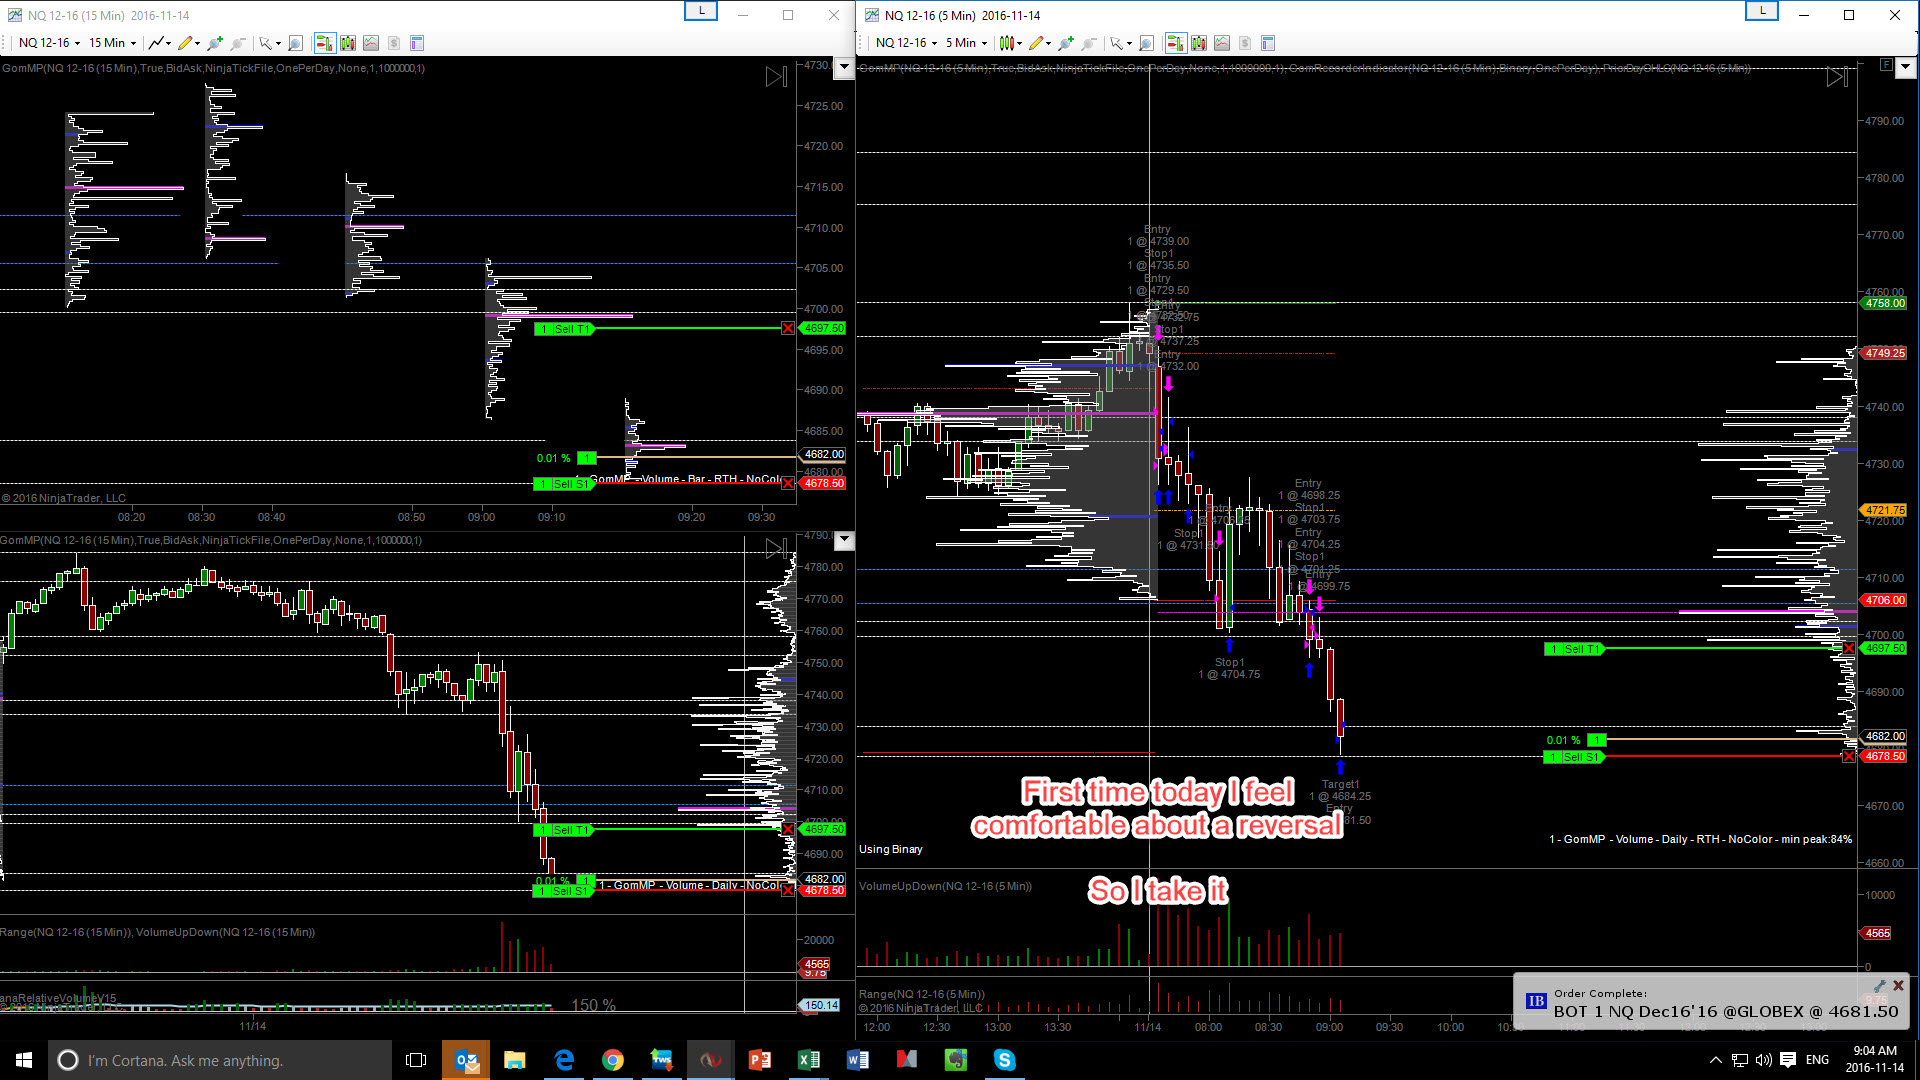Open strategies icon in 15 Min window
Image resolution: width=1920 pixels, height=1080 pixels.
[x=394, y=43]
